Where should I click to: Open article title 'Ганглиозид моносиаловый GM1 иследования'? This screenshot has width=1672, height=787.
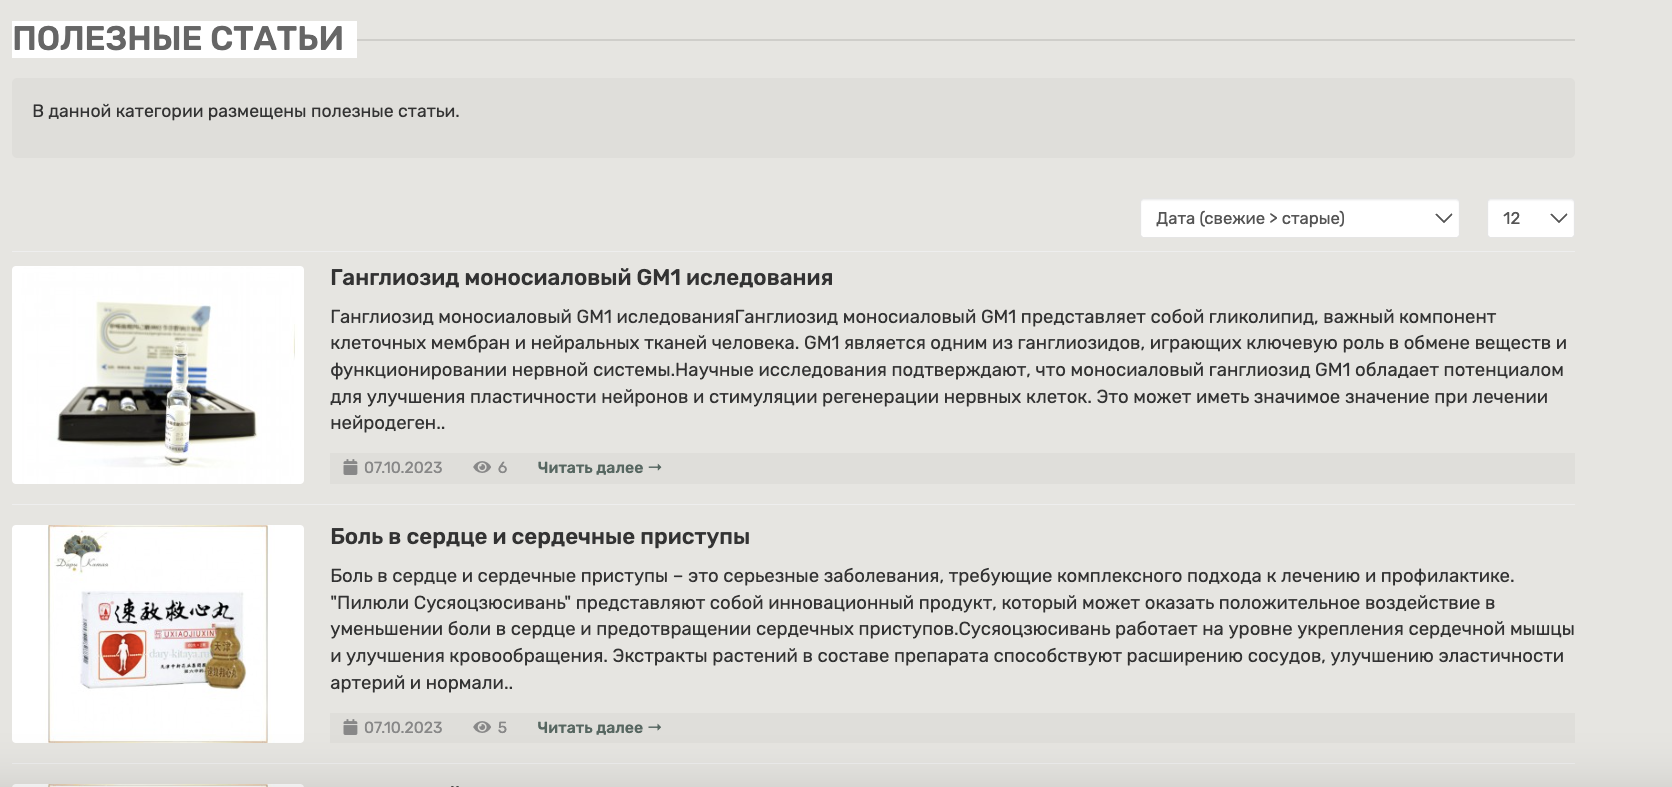pos(581,278)
